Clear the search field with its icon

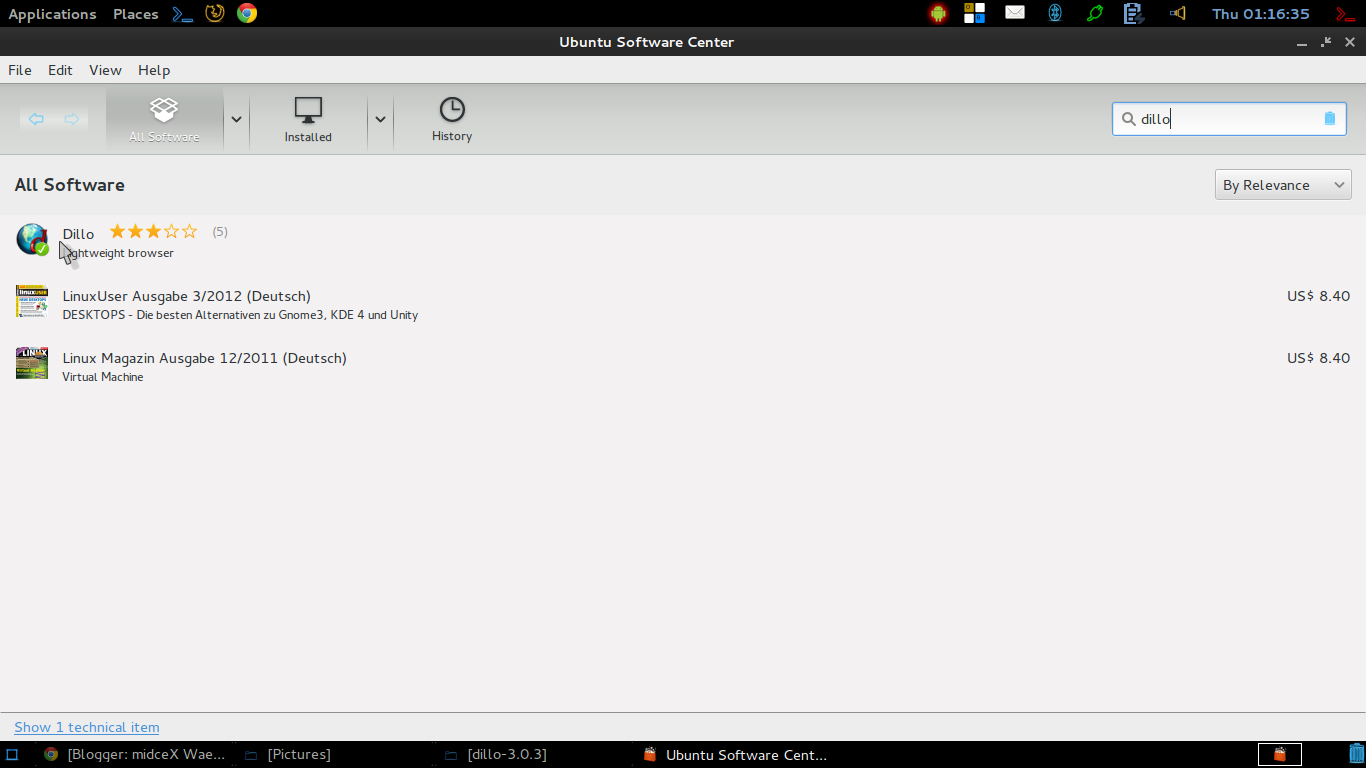click(x=1329, y=118)
